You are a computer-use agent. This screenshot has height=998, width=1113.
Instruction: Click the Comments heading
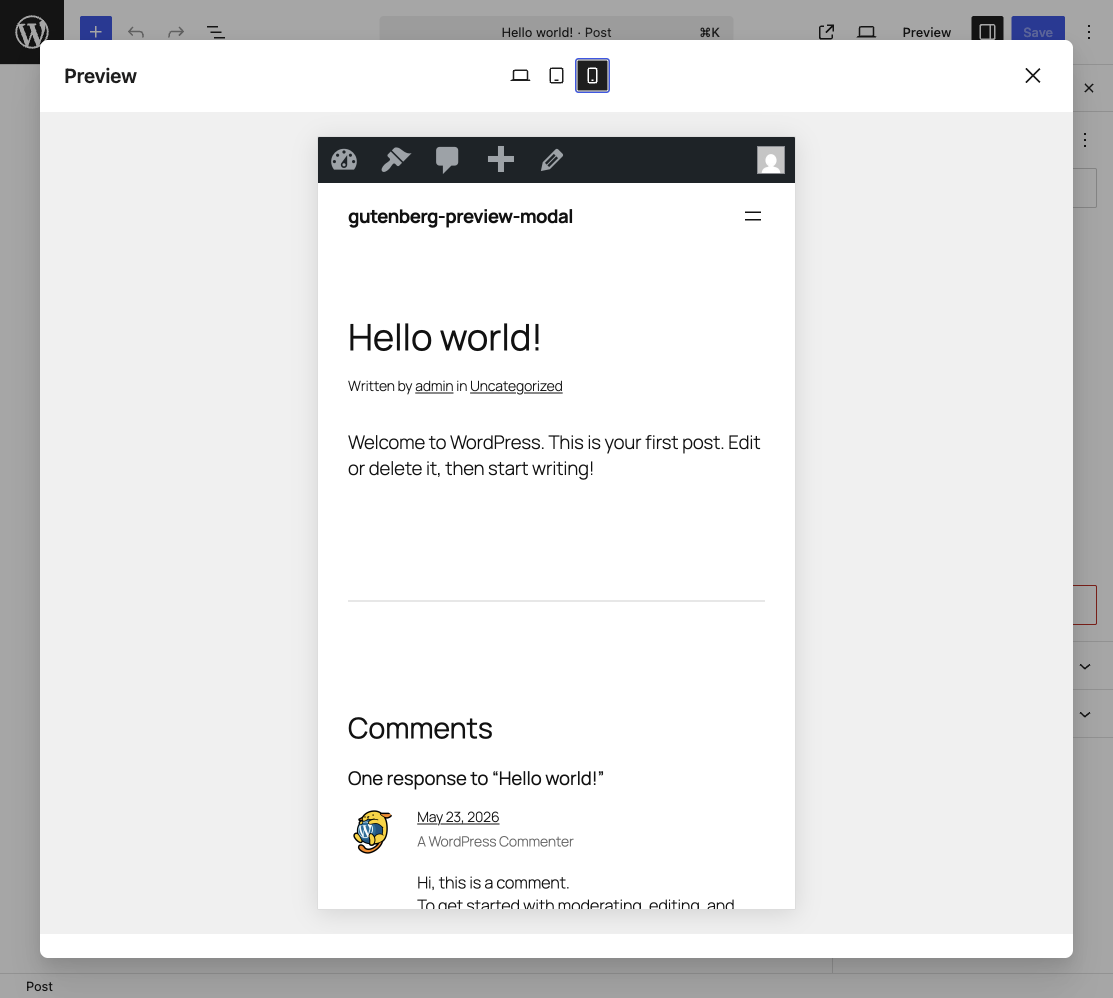[420, 729]
